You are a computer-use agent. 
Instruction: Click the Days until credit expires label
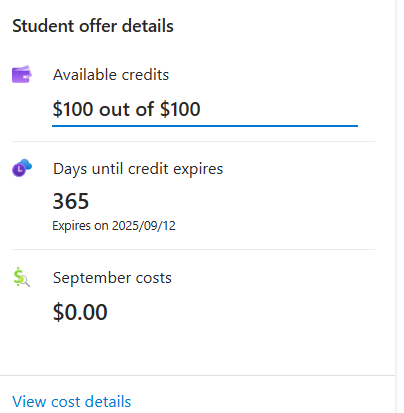point(138,169)
